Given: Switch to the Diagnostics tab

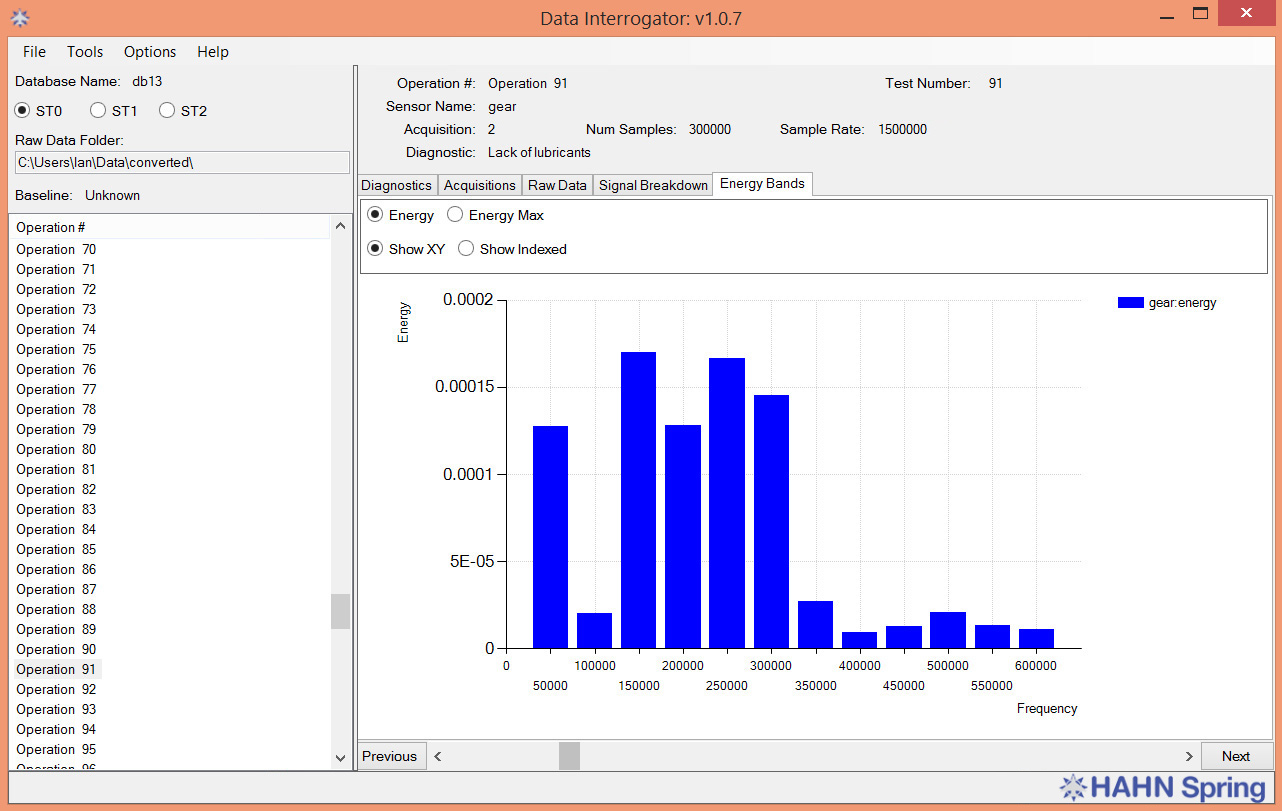Looking at the screenshot, I should 397,185.
